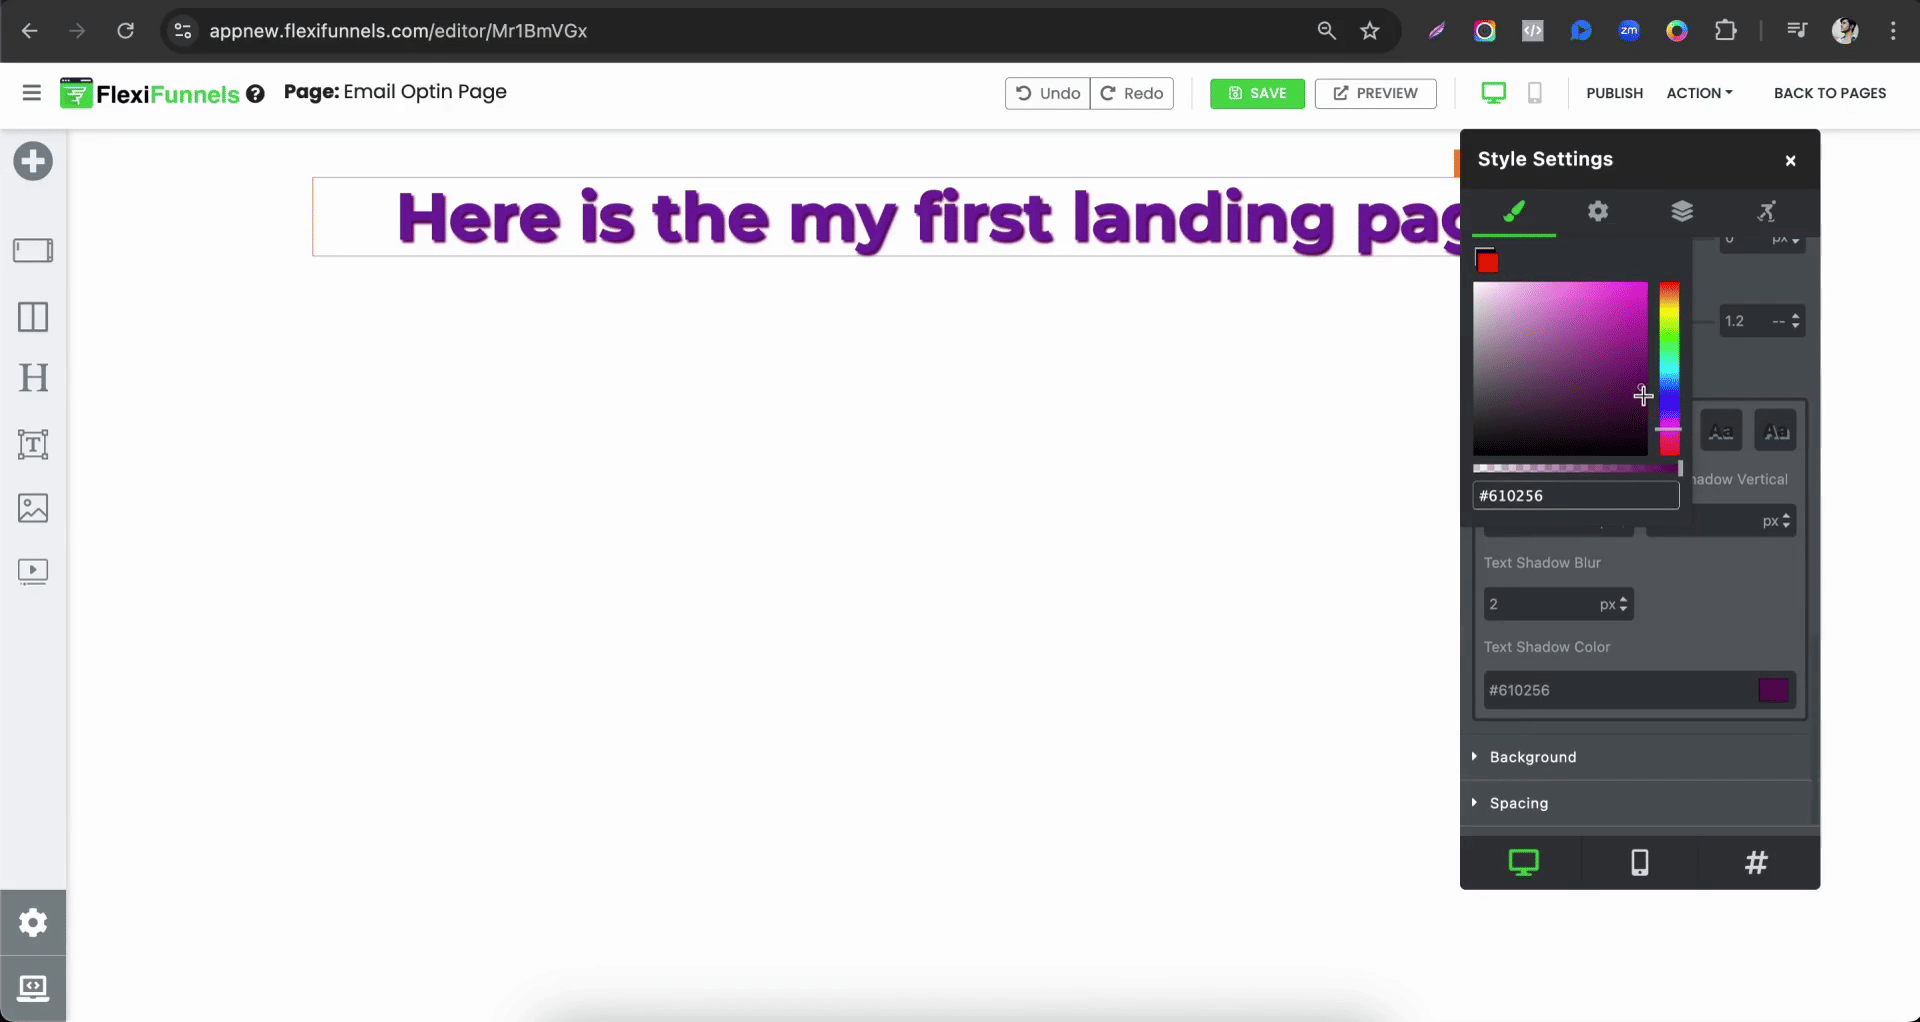Click the Text Shadow Color purple swatch
1920x1022 pixels.
[x=1773, y=690]
